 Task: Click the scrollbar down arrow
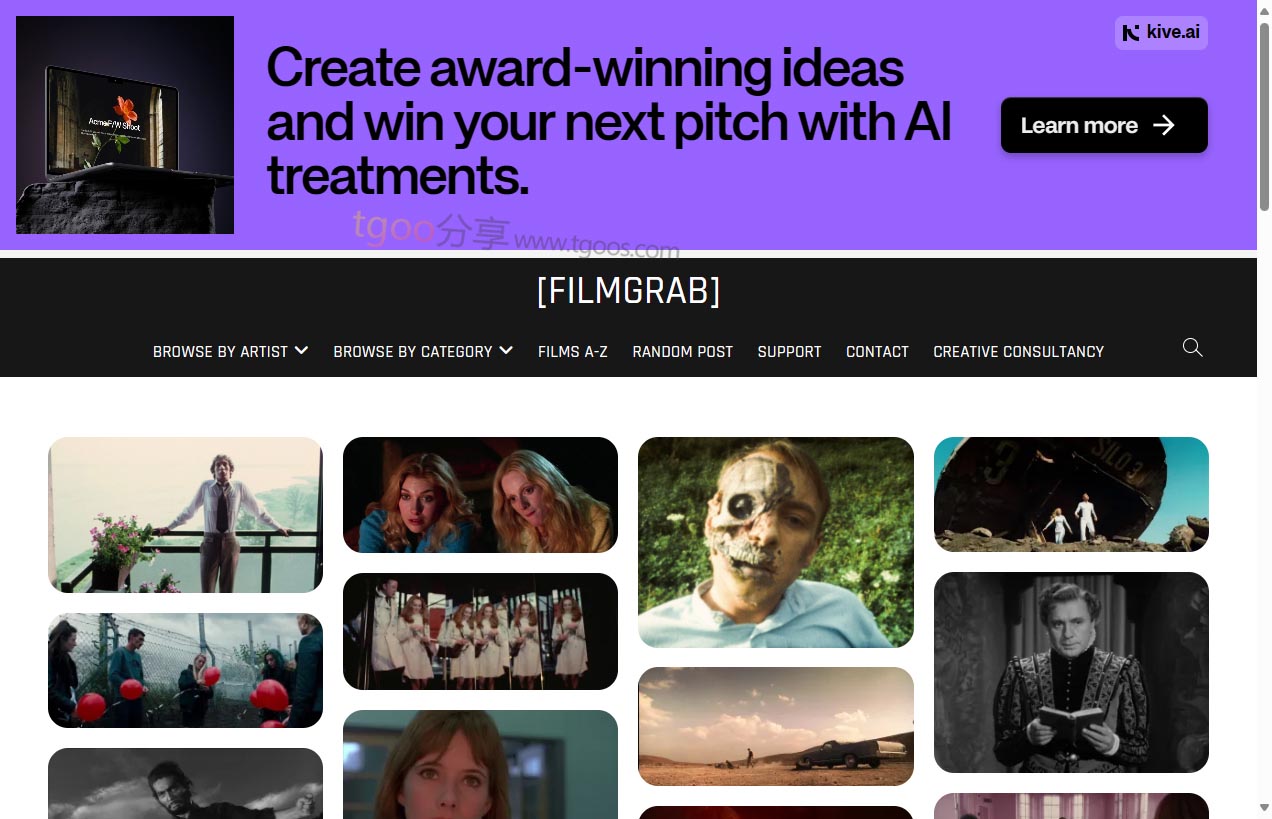point(1264,808)
